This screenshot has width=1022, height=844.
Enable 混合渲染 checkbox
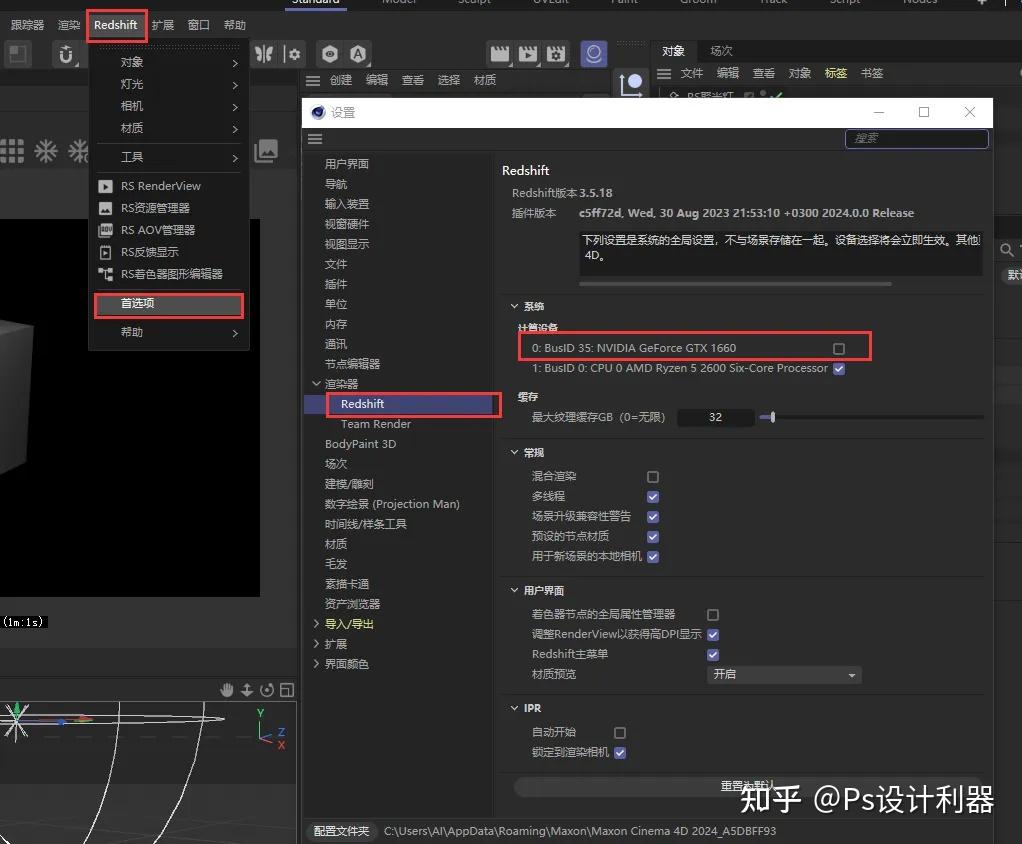click(652, 476)
